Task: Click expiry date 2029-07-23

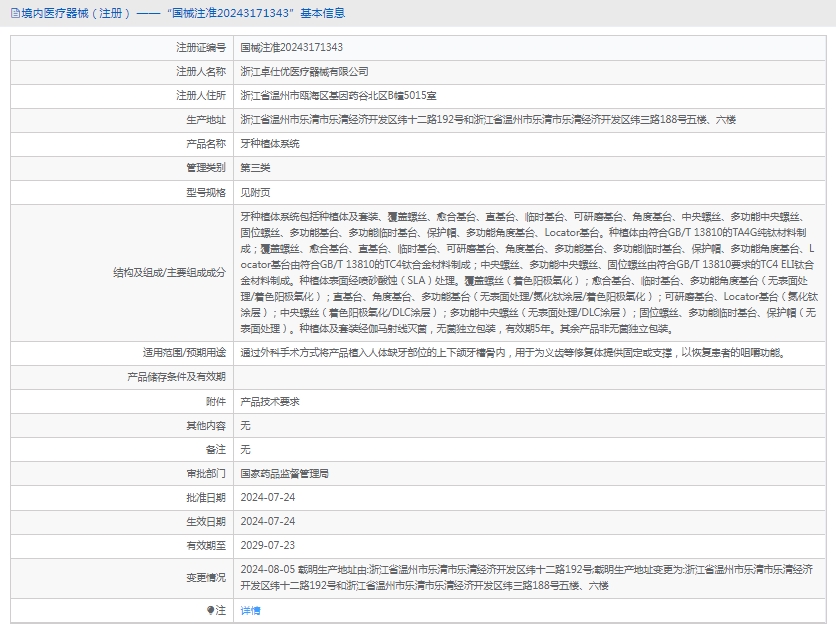Action: pos(267,545)
